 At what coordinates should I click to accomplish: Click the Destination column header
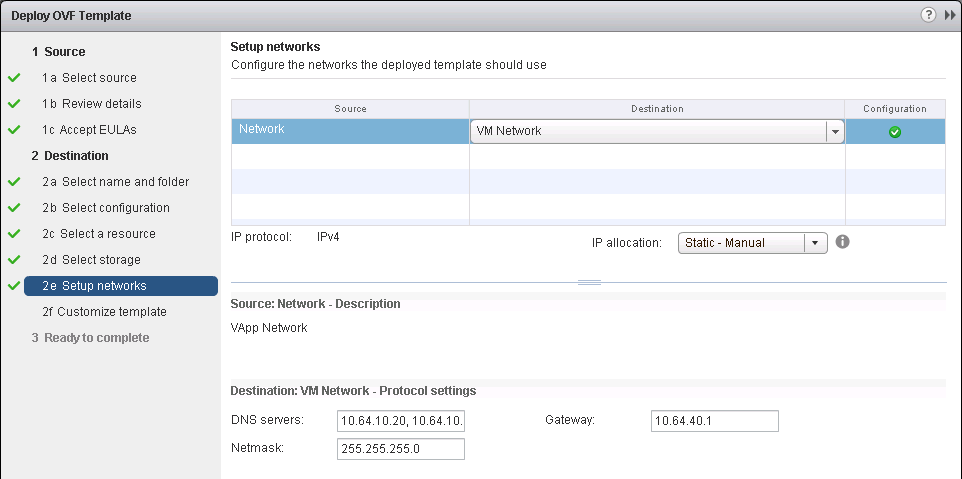[x=657, y=108]
